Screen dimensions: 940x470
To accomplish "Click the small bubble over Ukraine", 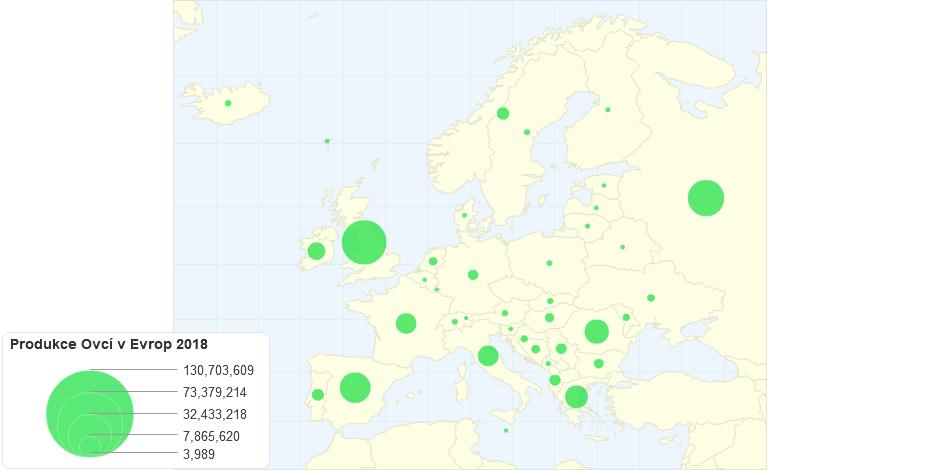I will (x=651, y=298).
